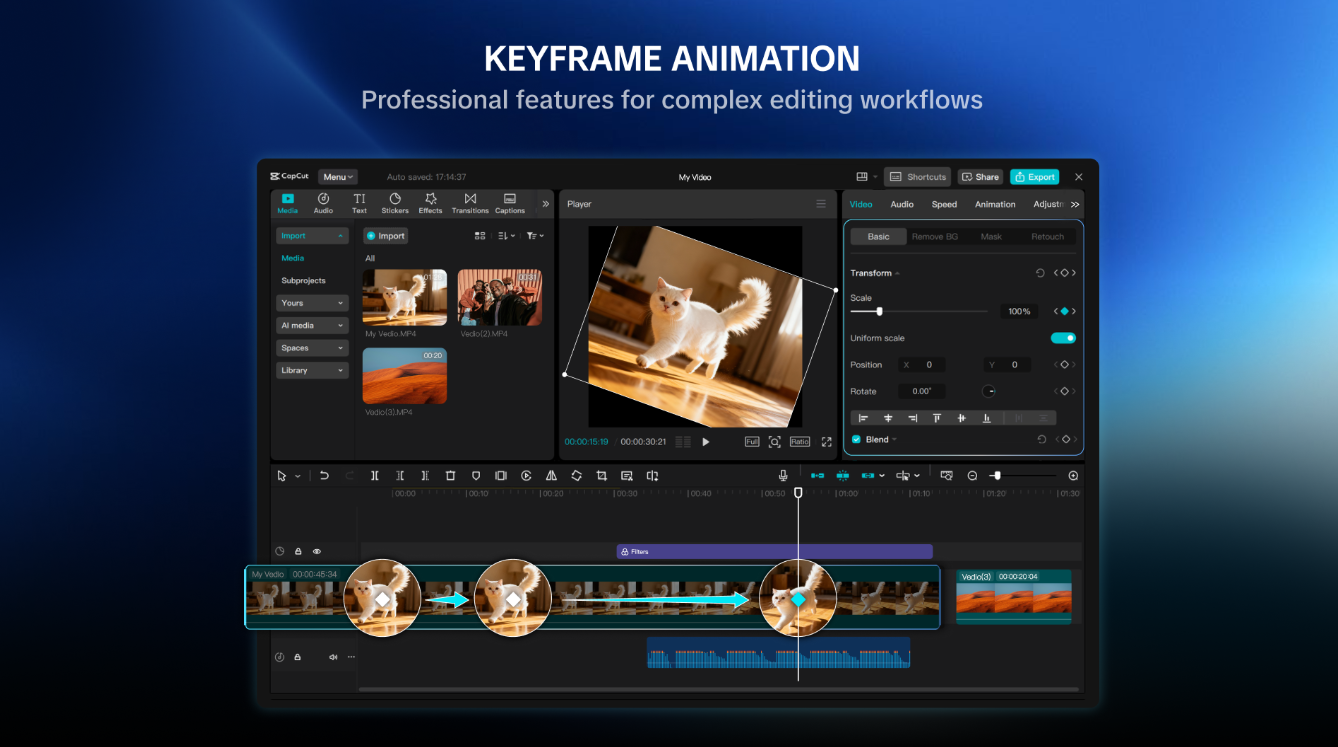Open the Menu dropdown
The height and width of the screenshot is (747, 1338).
[338, 177]
